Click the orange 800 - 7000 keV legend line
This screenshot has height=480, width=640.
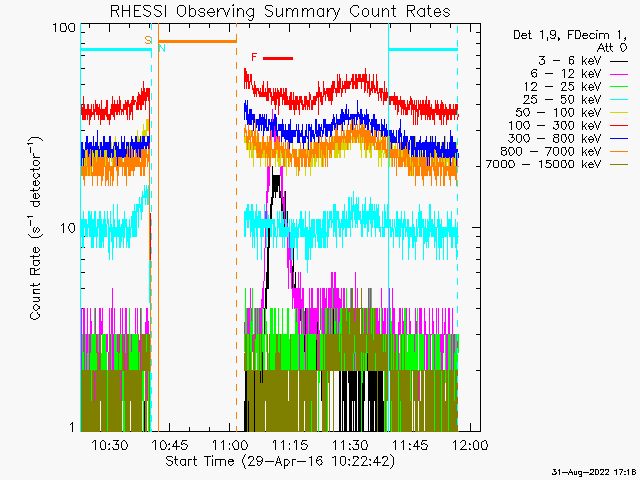point(619,153)
